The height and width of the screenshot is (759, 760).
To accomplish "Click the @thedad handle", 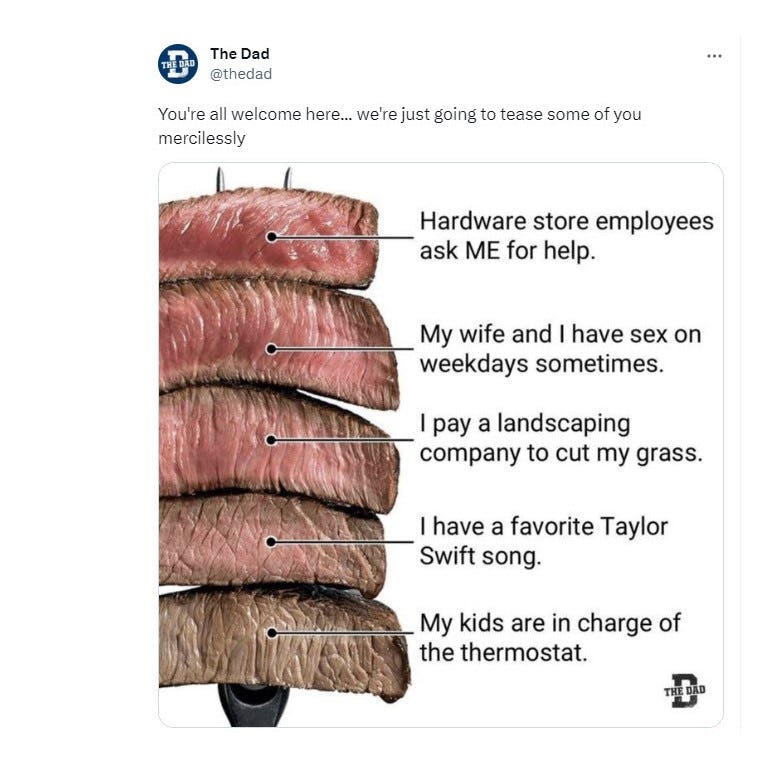I will pos(240,74).
